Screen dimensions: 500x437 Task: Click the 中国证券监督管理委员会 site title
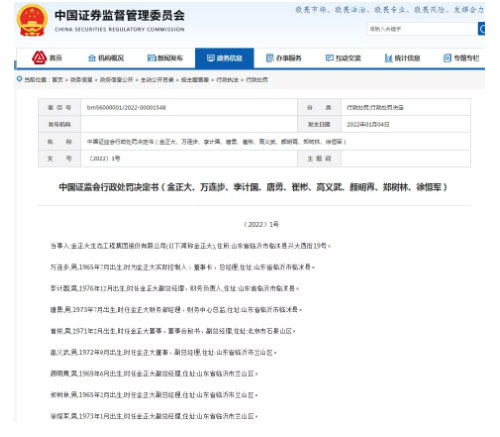tap(119, 15)
